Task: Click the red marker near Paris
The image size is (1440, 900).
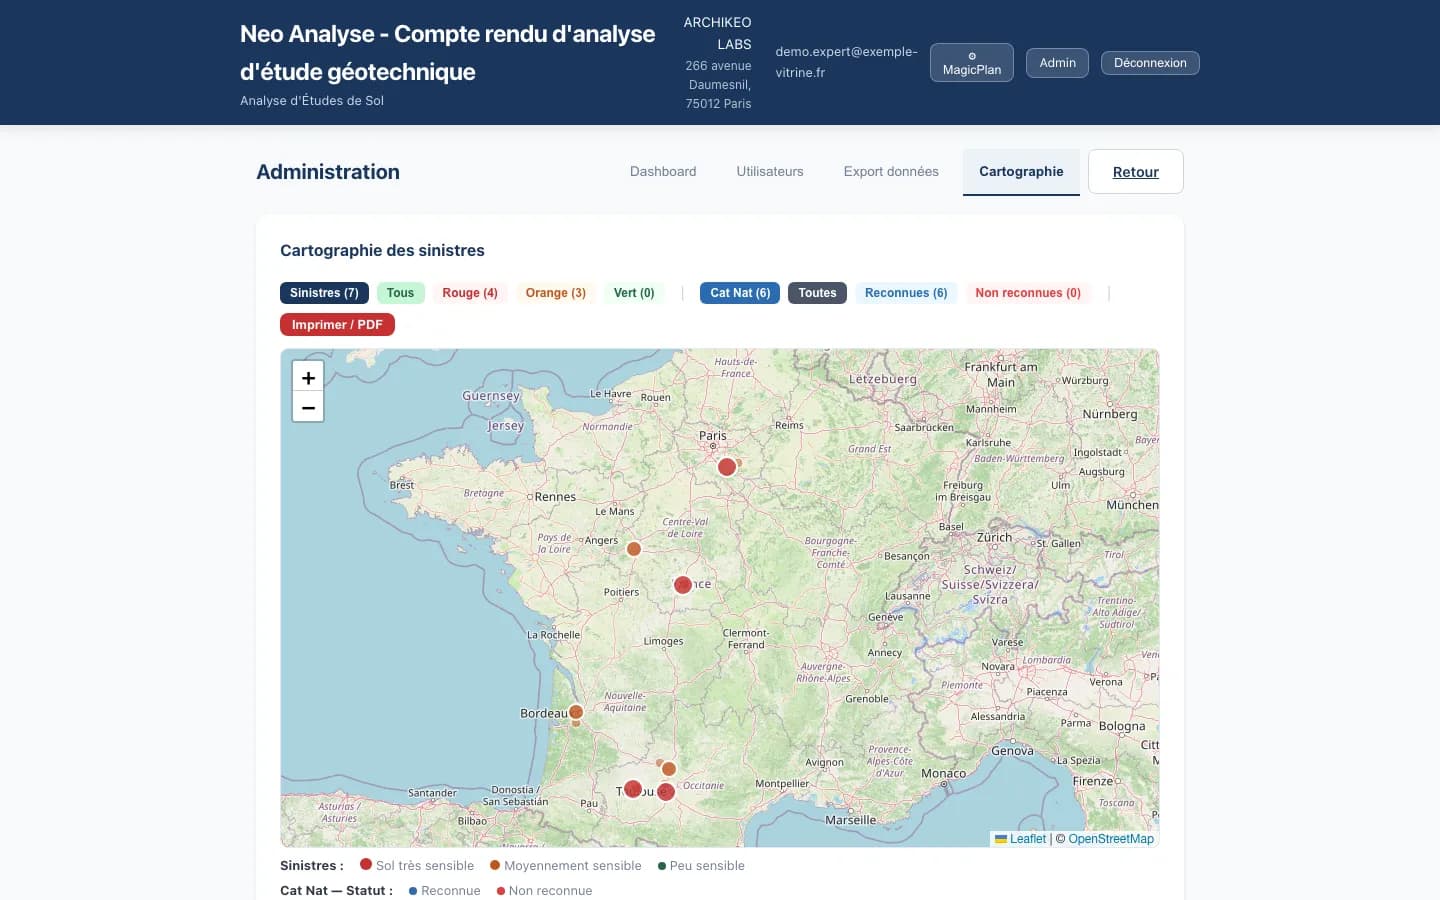Action: point(727,467)
